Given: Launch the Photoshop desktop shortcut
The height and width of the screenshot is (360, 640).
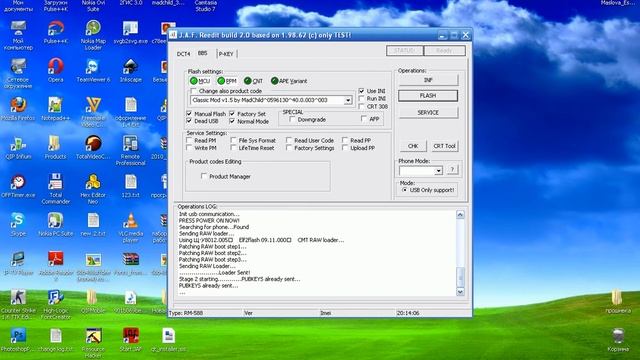Looking at the screenshot, I should [18, 336].
